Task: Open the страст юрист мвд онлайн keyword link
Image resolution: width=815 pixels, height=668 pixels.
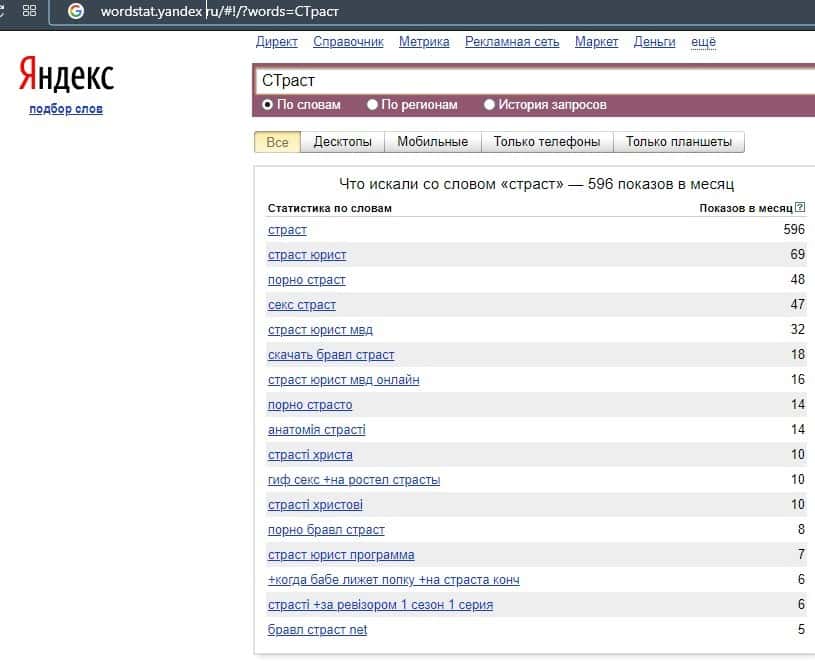Action: tap(343, 380)
